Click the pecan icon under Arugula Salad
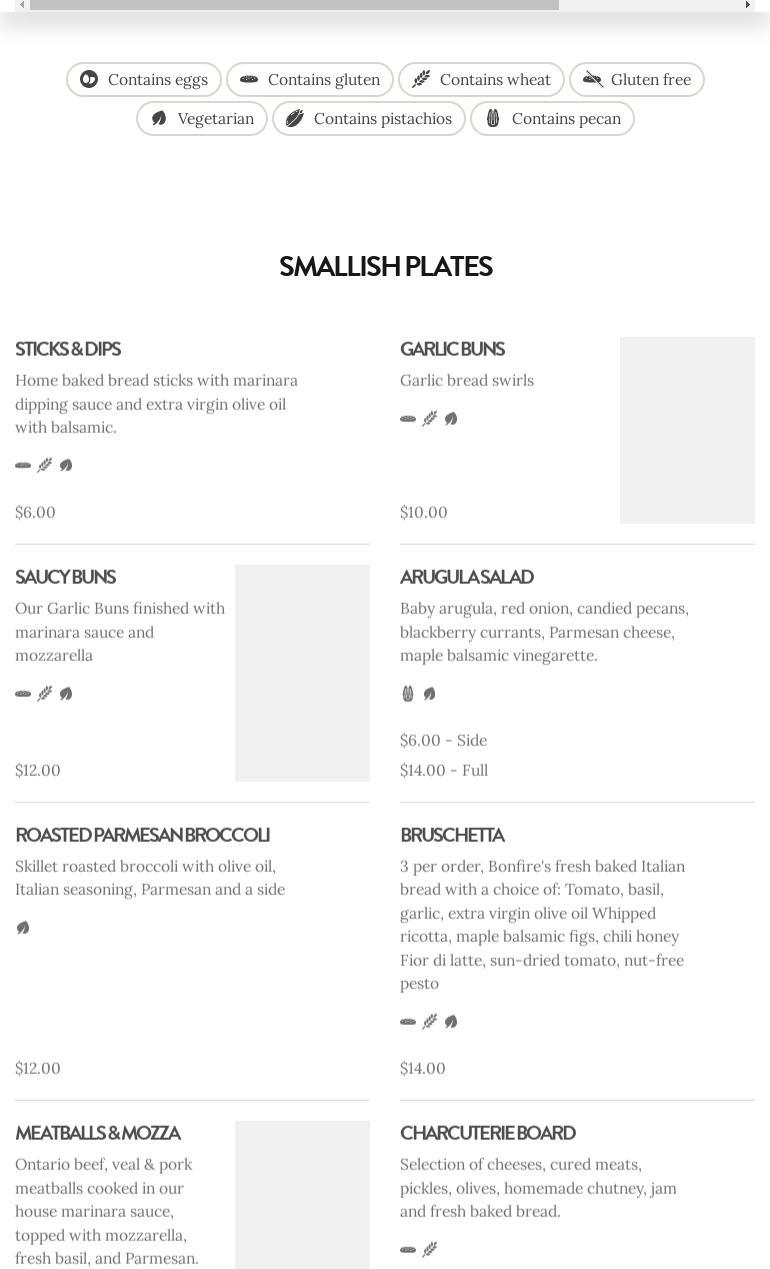 click(x=408, y=694)
